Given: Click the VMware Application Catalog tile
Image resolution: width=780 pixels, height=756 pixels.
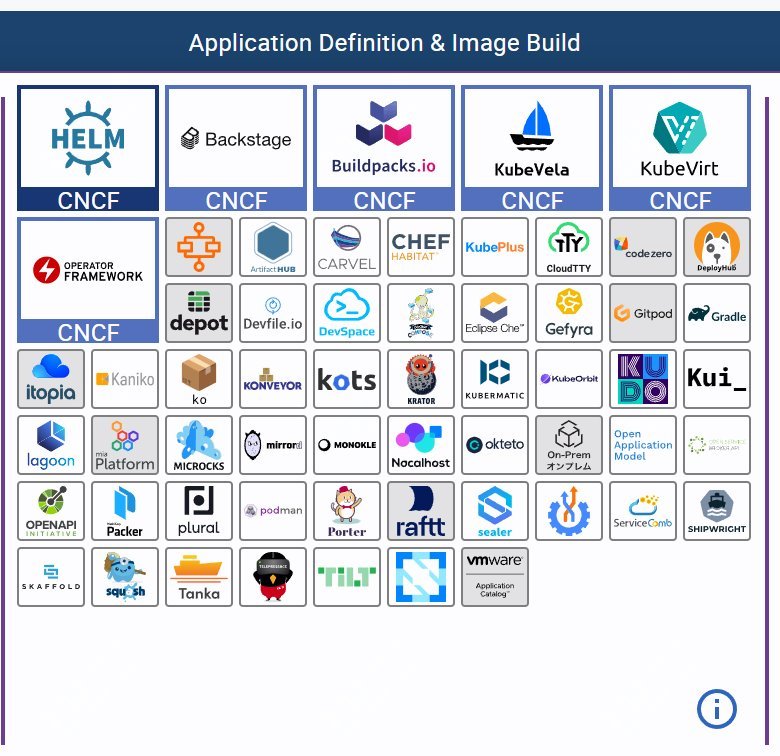Looking at the screenshot, I should pyautogui.click(x=495, y=577).
